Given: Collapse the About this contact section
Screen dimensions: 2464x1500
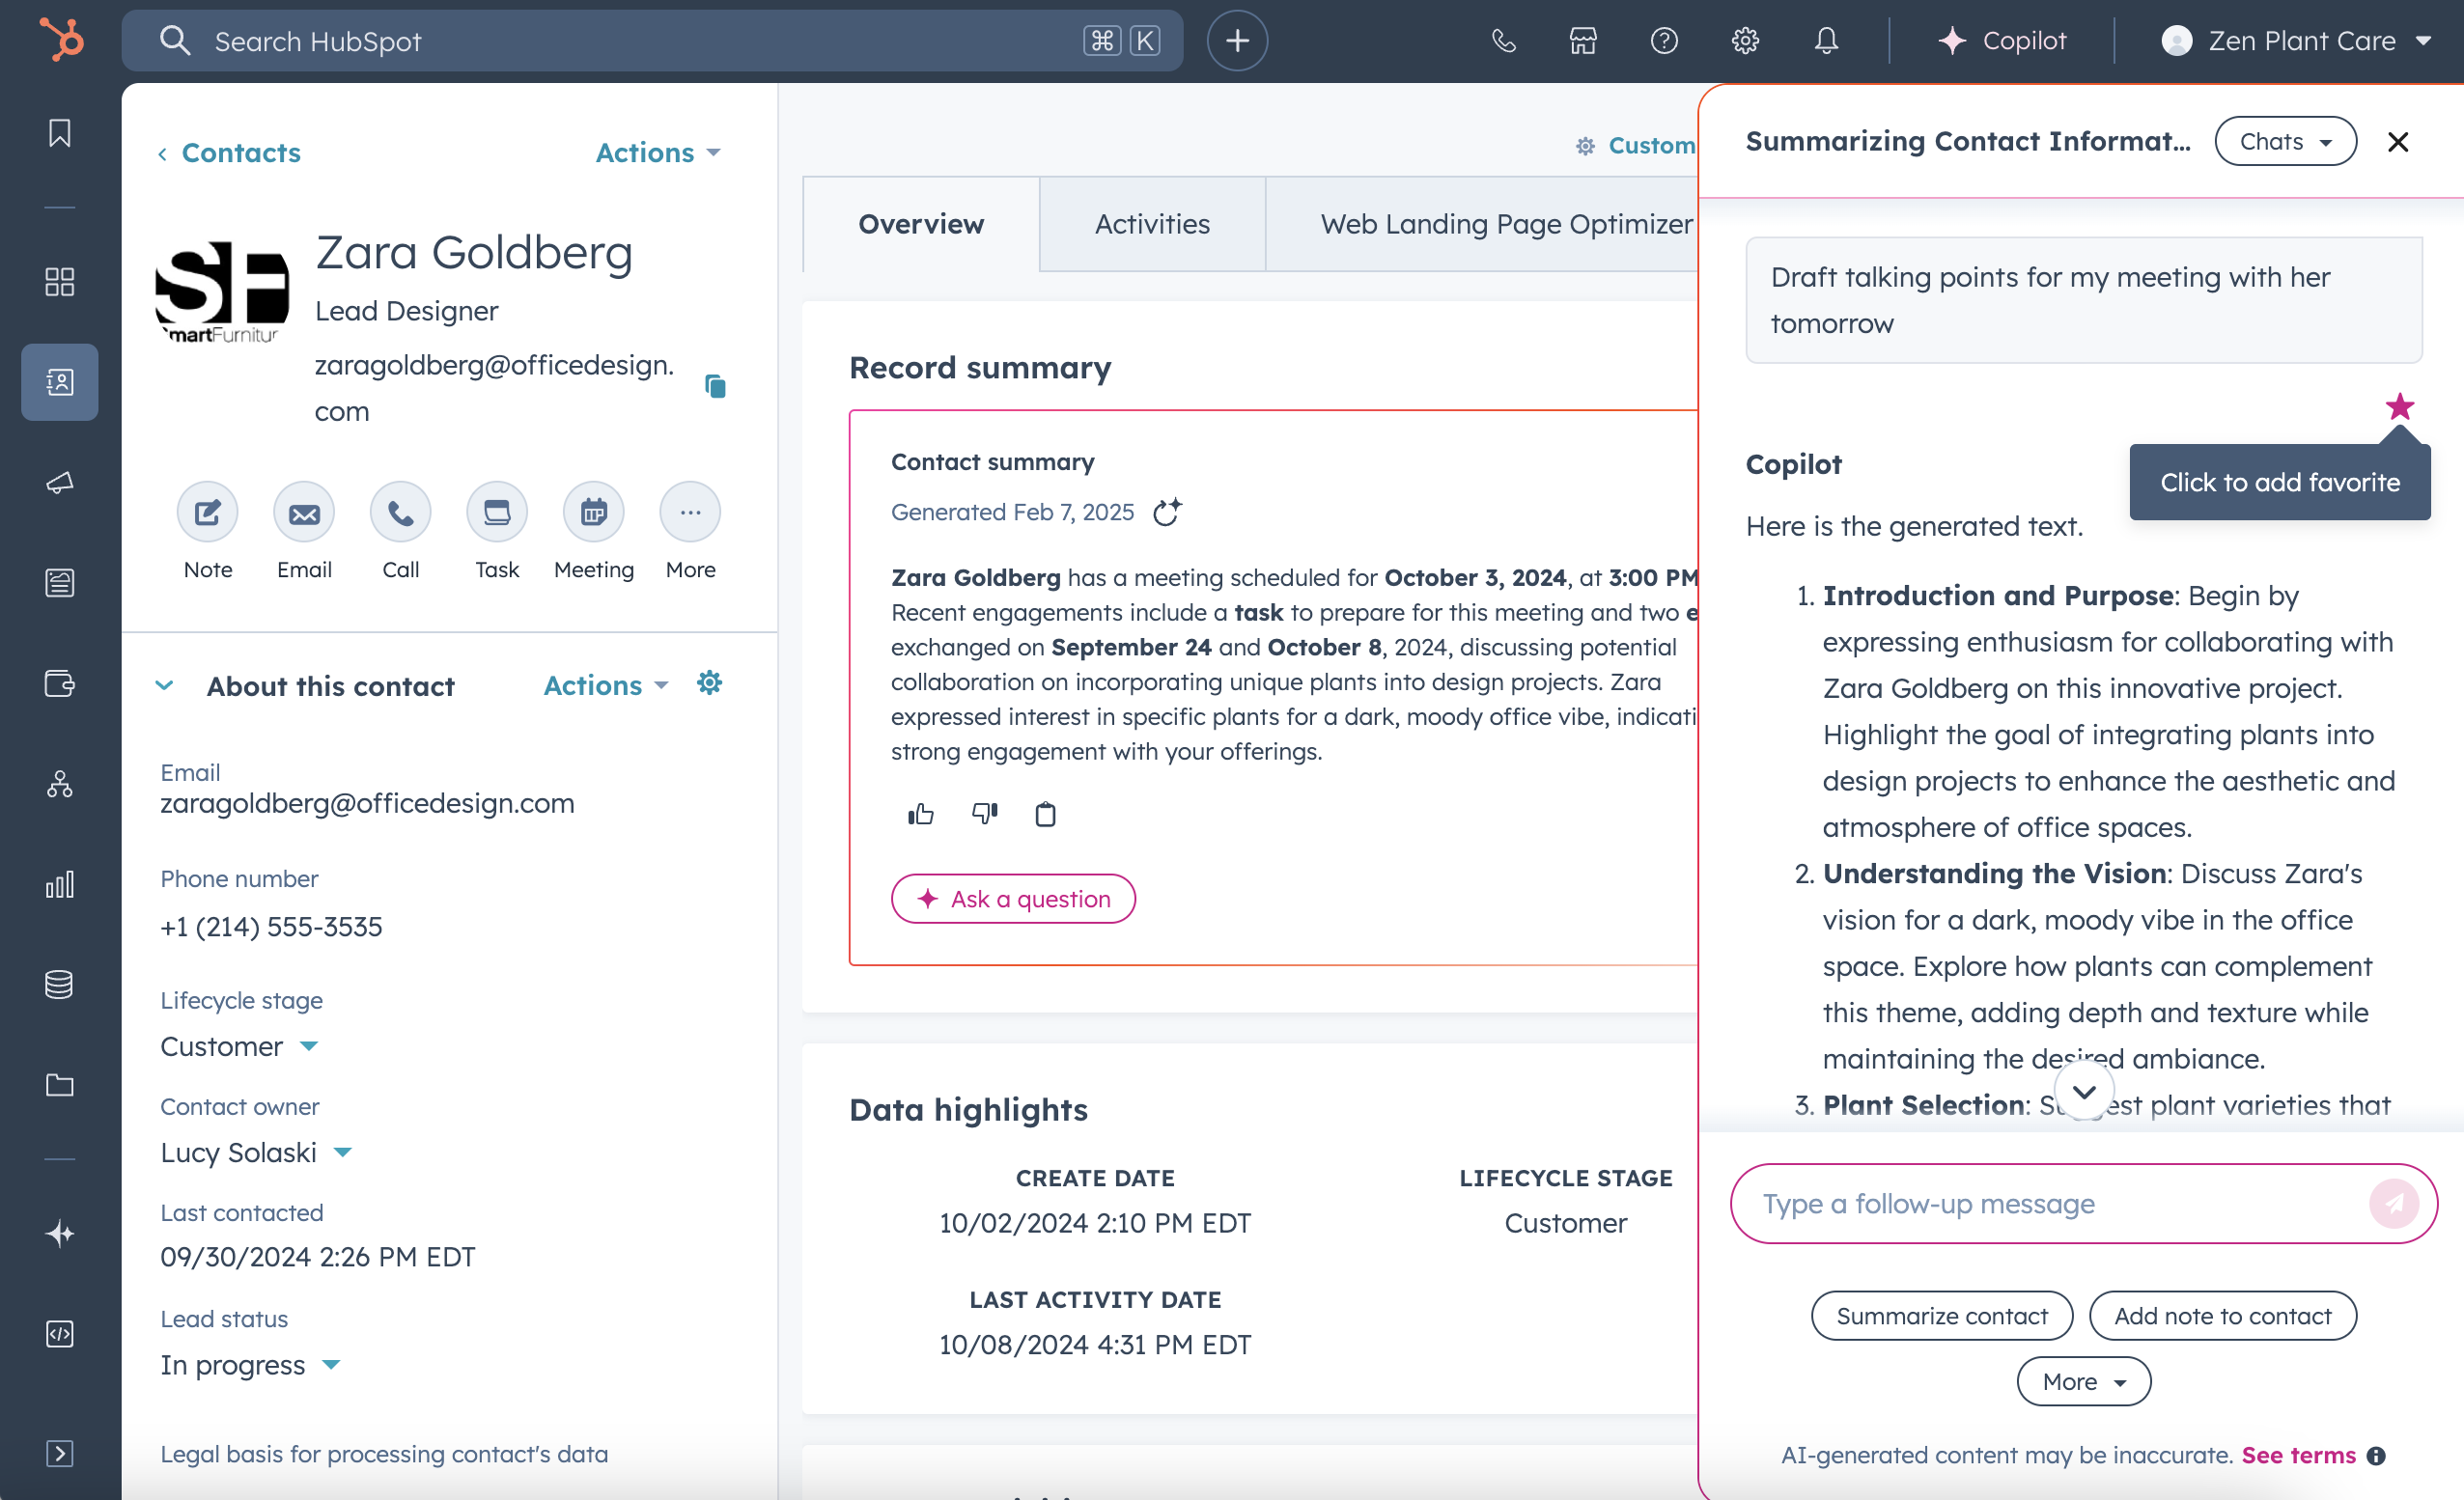Looking at the screenshot, I should 165,685.
